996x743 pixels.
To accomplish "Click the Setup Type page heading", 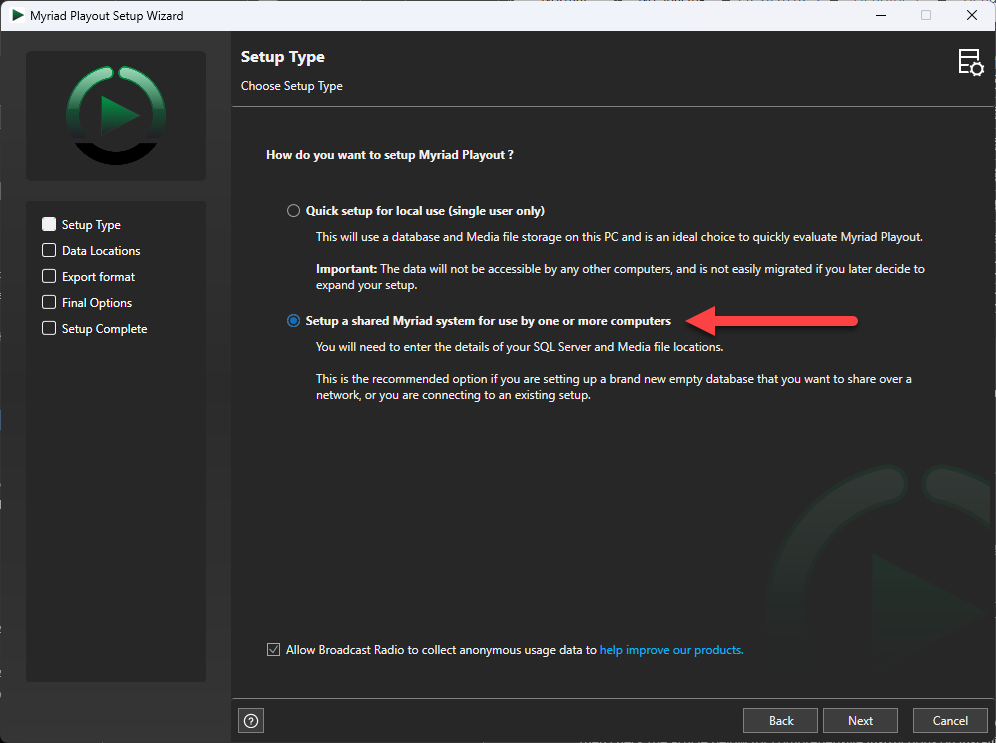I will click(283, 57).
